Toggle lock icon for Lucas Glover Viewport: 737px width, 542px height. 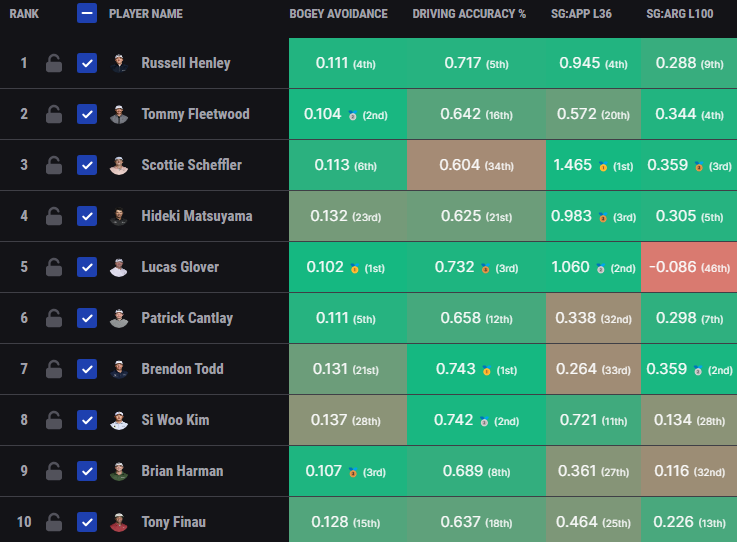point(54,267)
